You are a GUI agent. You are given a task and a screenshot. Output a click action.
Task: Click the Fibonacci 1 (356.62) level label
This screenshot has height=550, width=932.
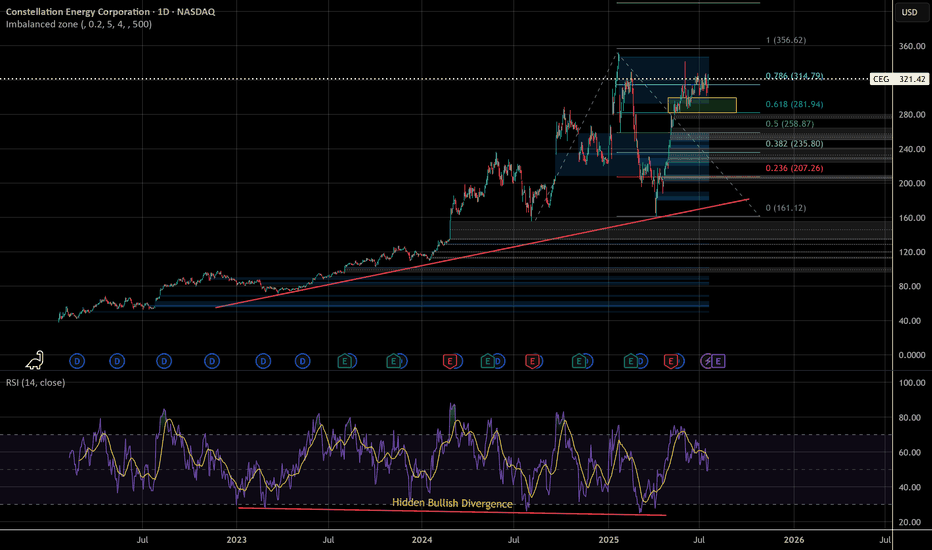(x=786, y=40)
